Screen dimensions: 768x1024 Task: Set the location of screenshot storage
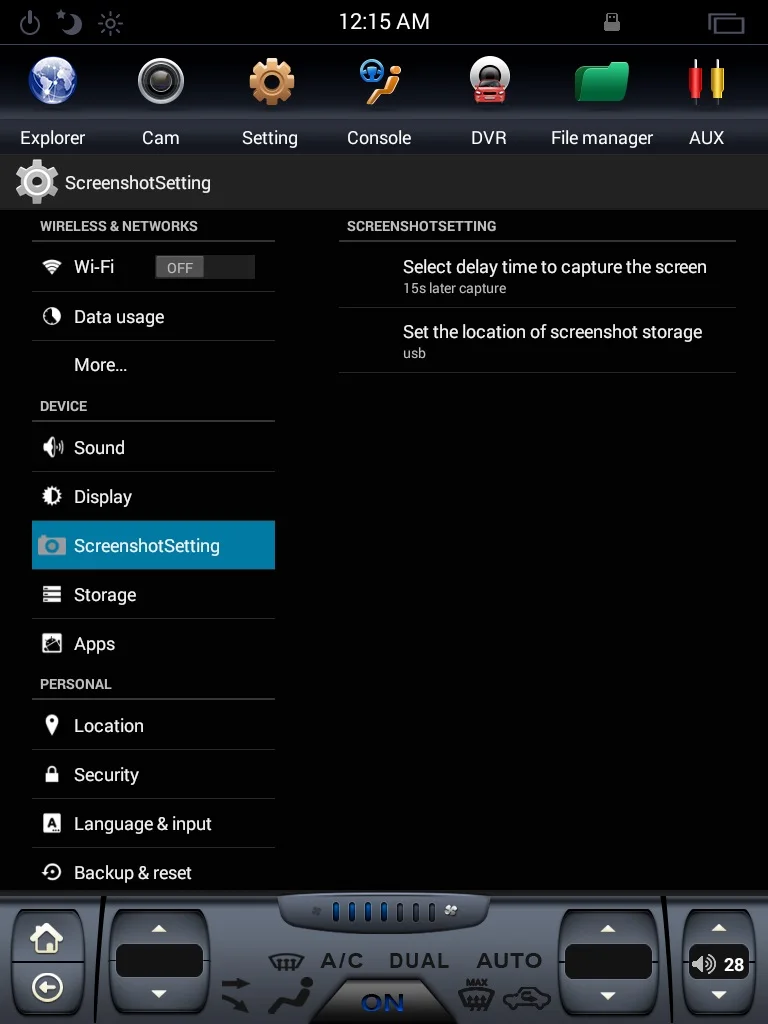tap(552, 340)
